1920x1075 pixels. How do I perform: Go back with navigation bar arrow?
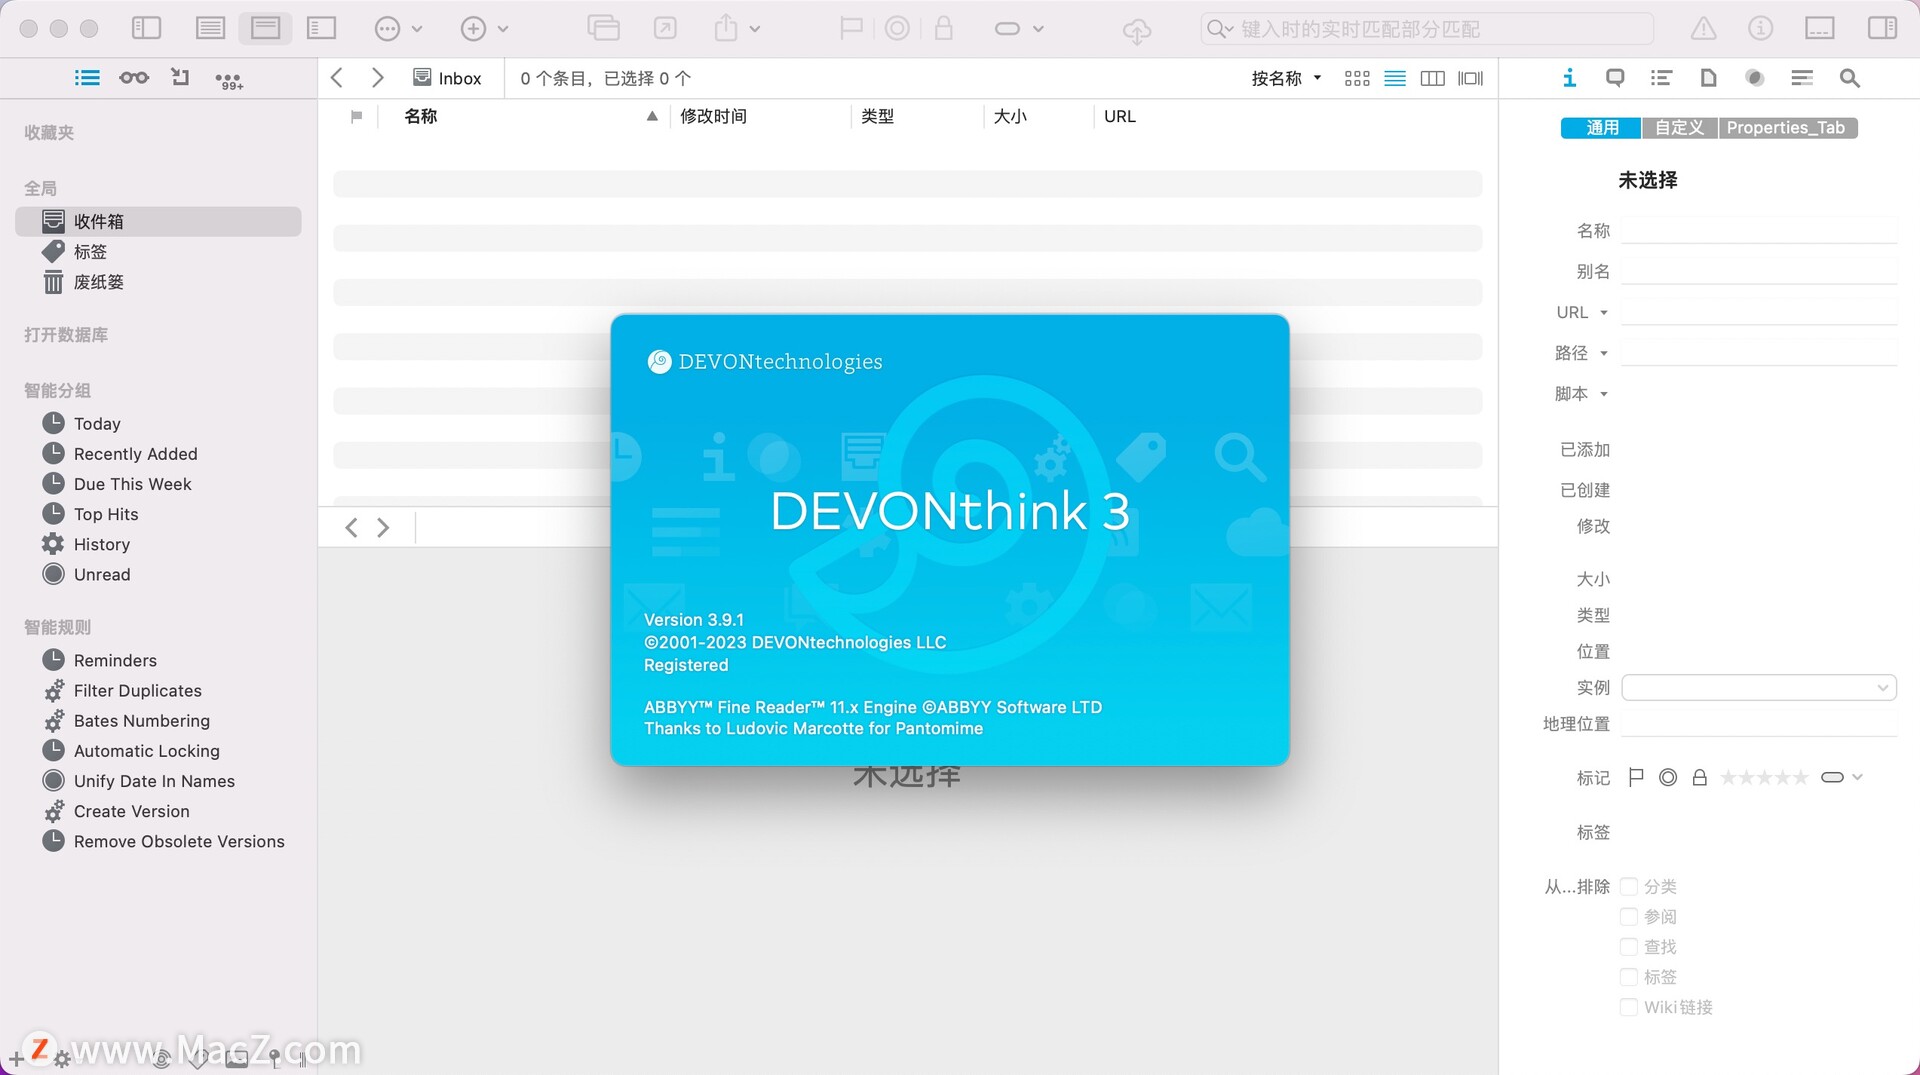coord(337,78)
